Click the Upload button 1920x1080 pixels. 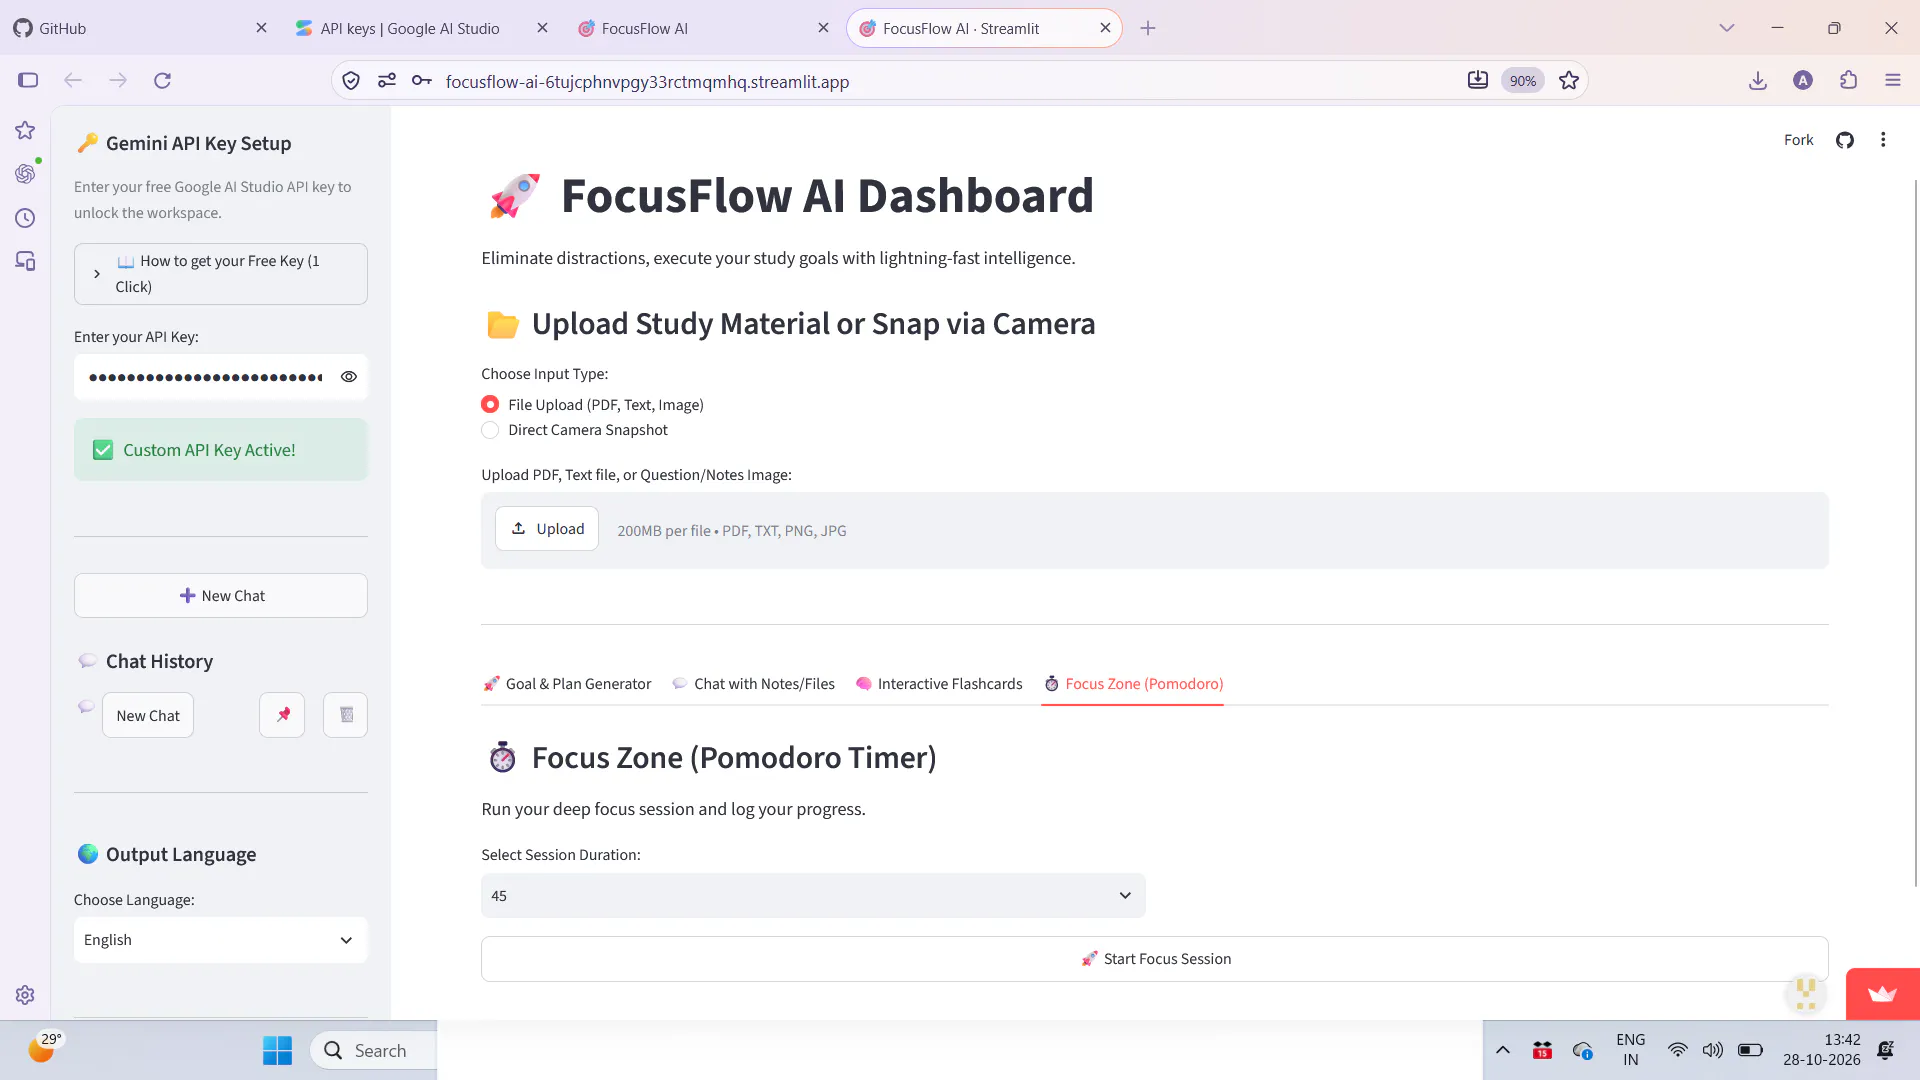(x=547, y=529)
